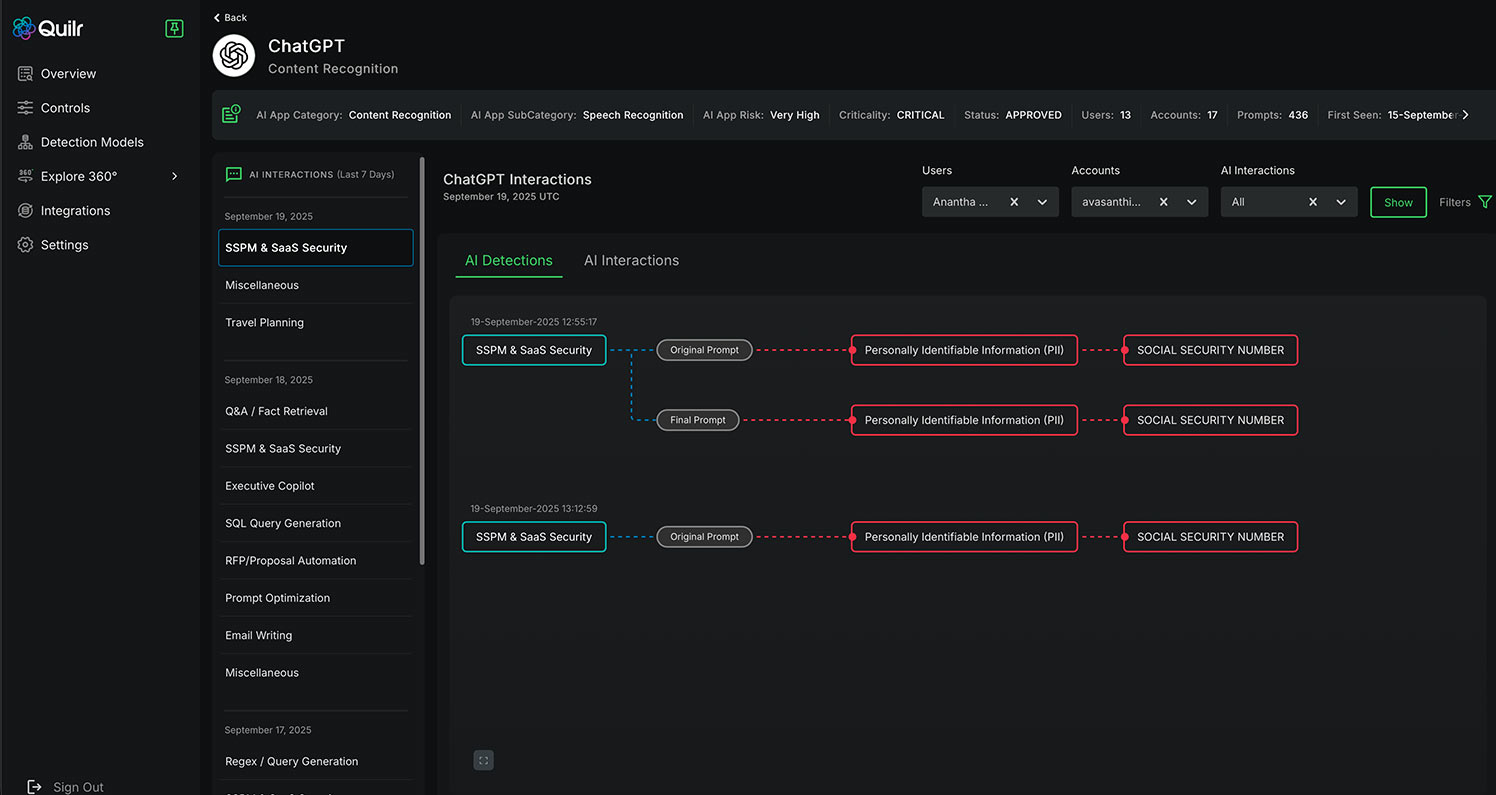Click the Overview sidebar icon
This screenshot has height=795, width=1496.
(x=25, y=74)
